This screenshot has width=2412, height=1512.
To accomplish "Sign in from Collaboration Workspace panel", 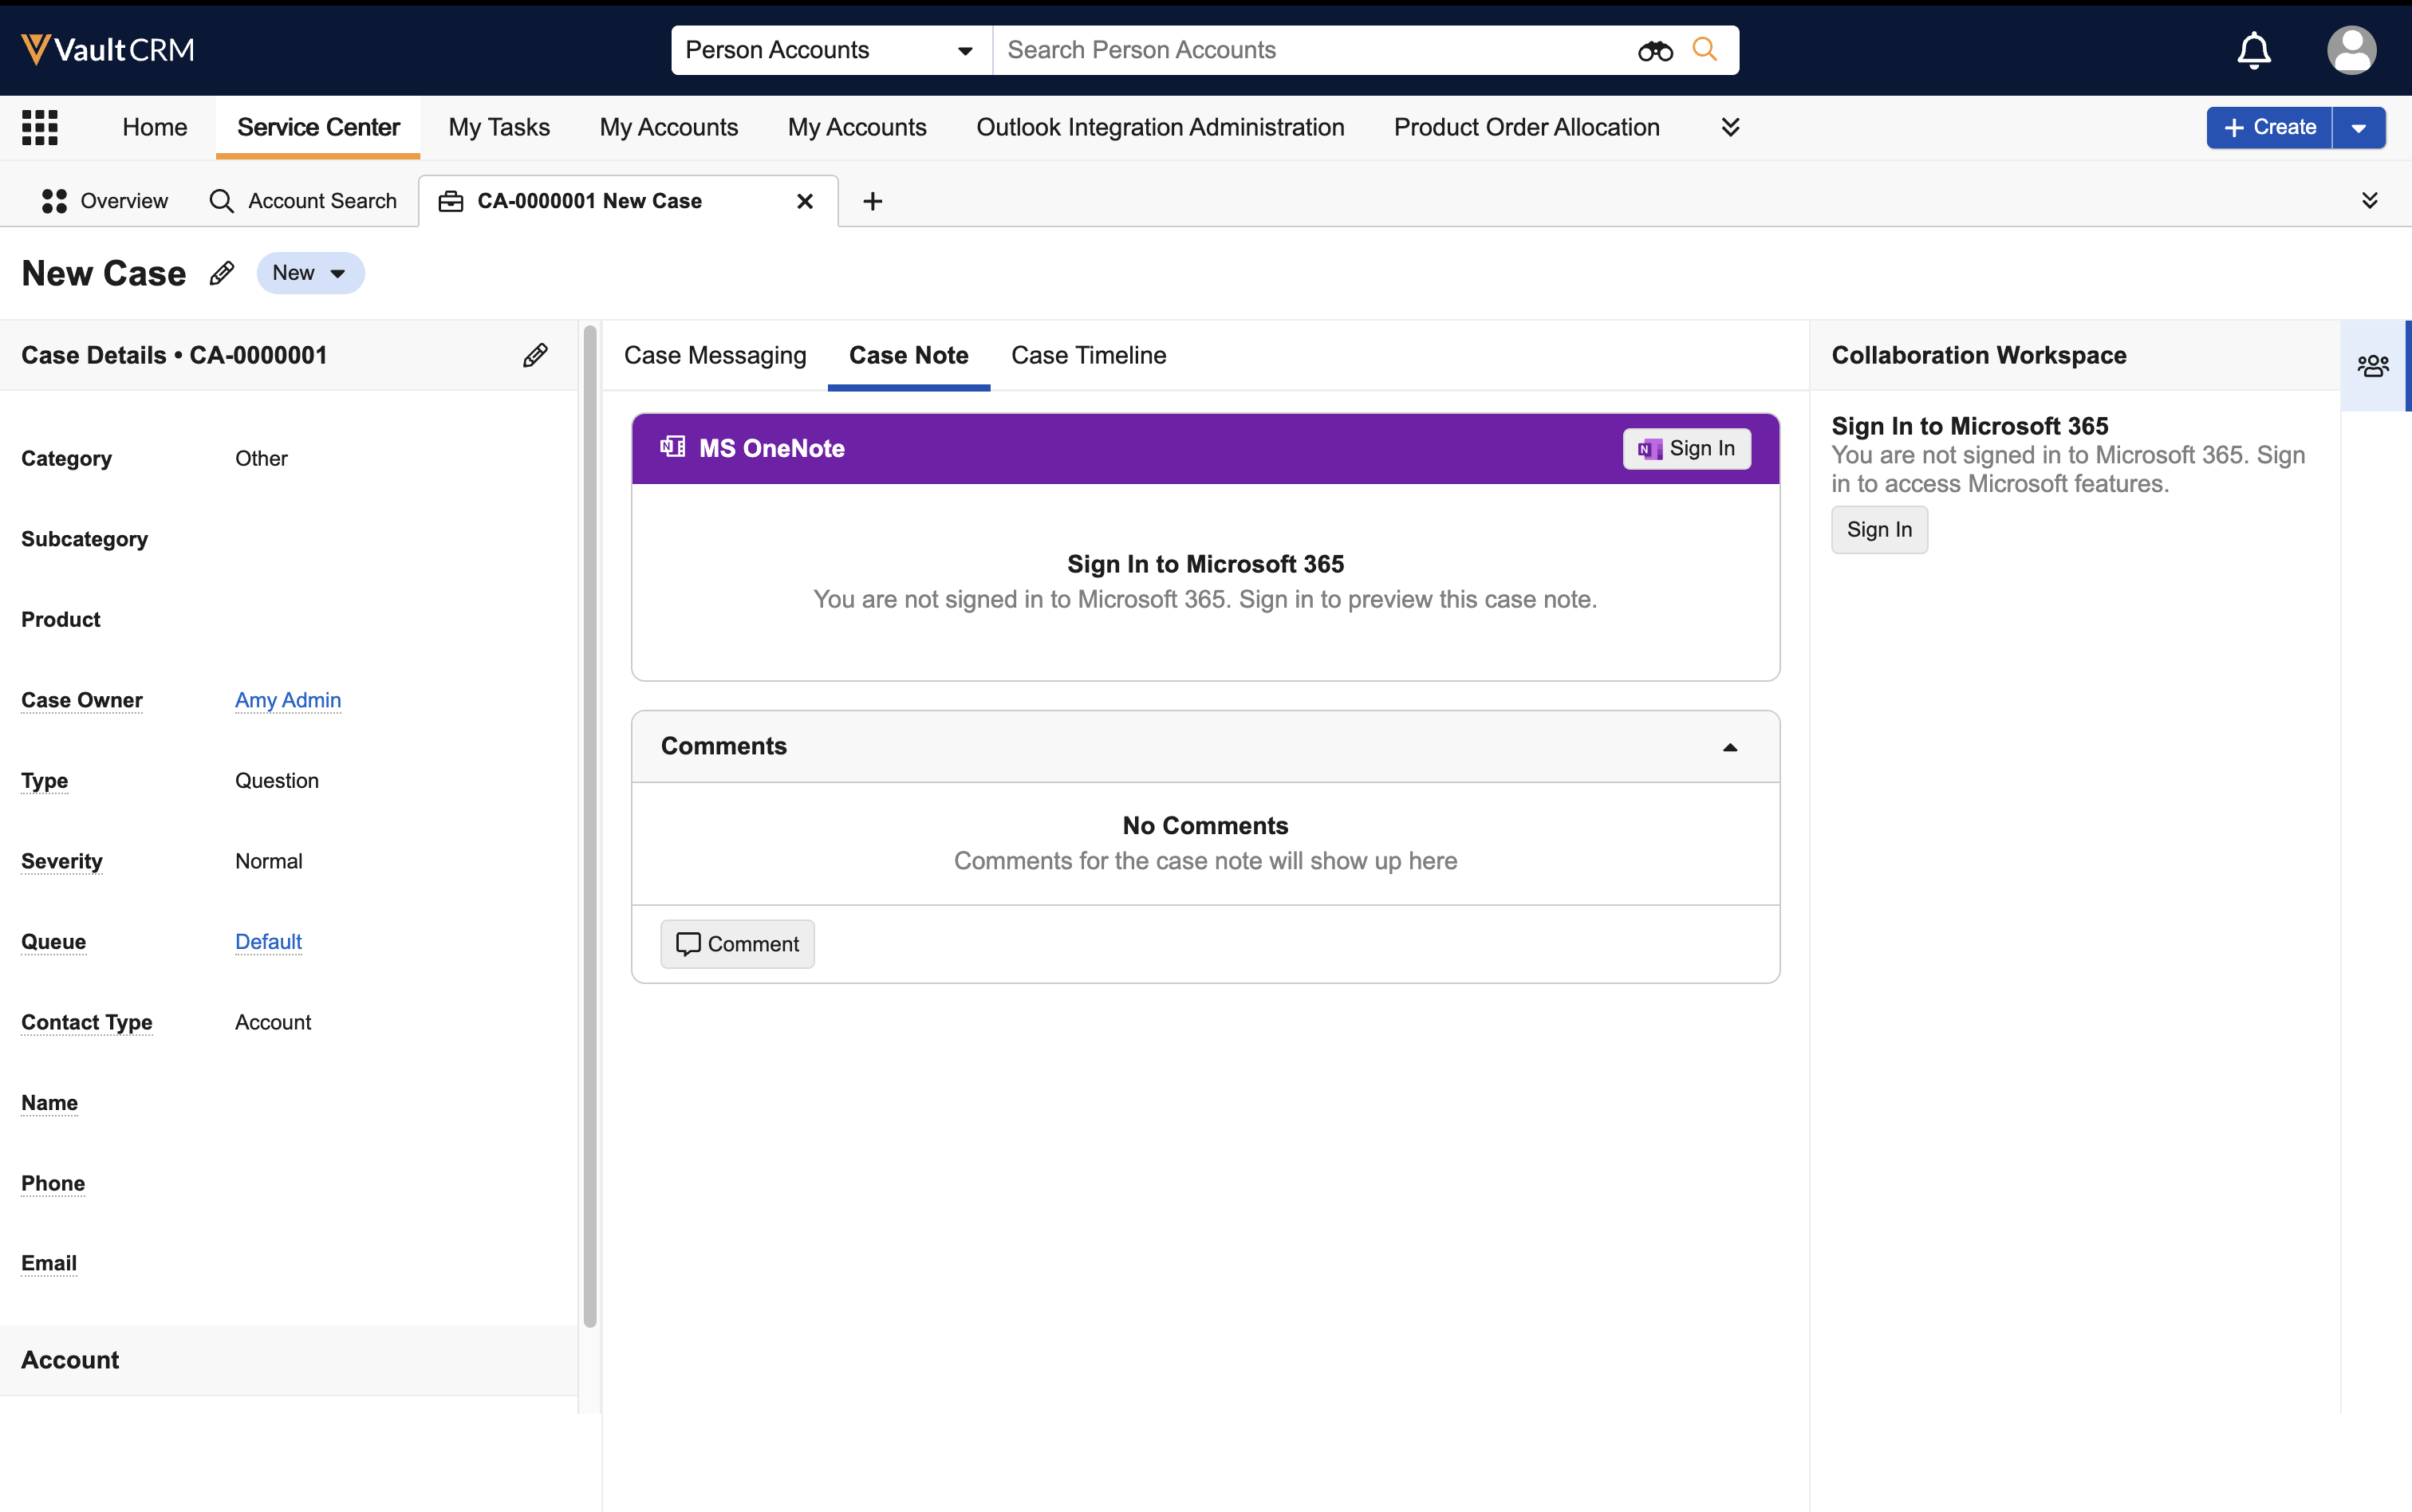I will (1879, 530).
